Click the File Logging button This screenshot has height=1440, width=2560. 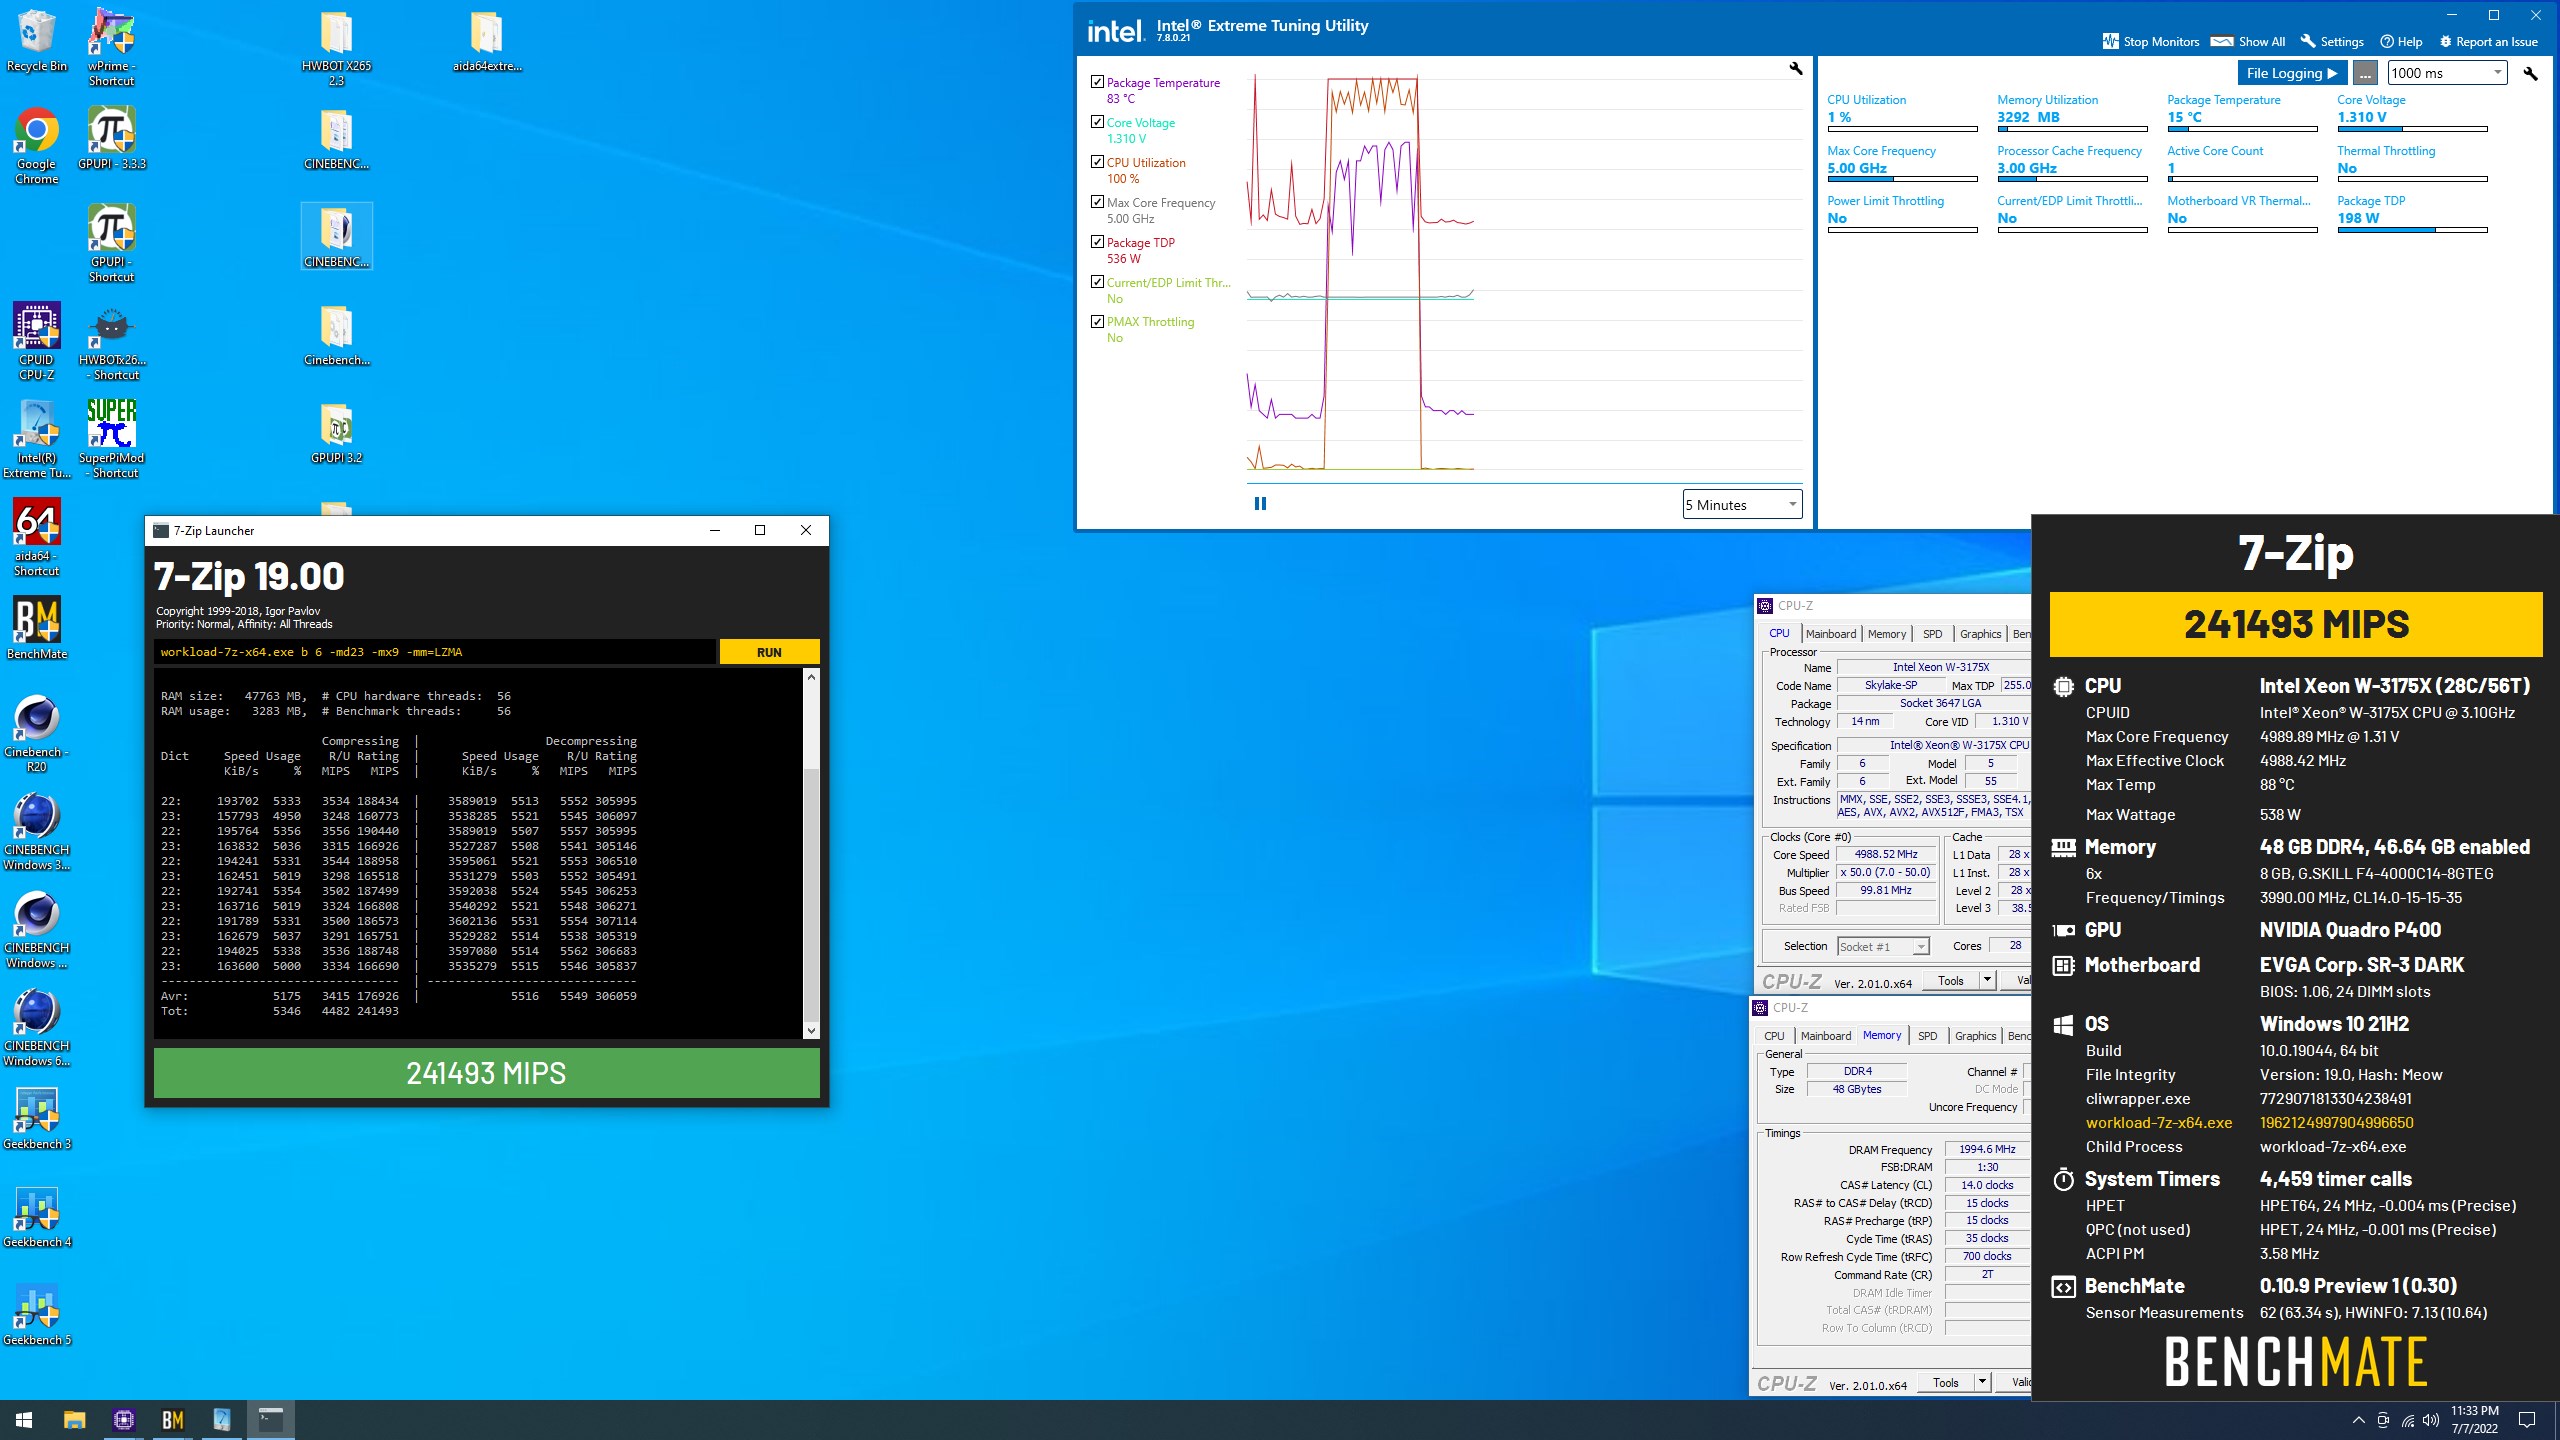(2292, 73)
